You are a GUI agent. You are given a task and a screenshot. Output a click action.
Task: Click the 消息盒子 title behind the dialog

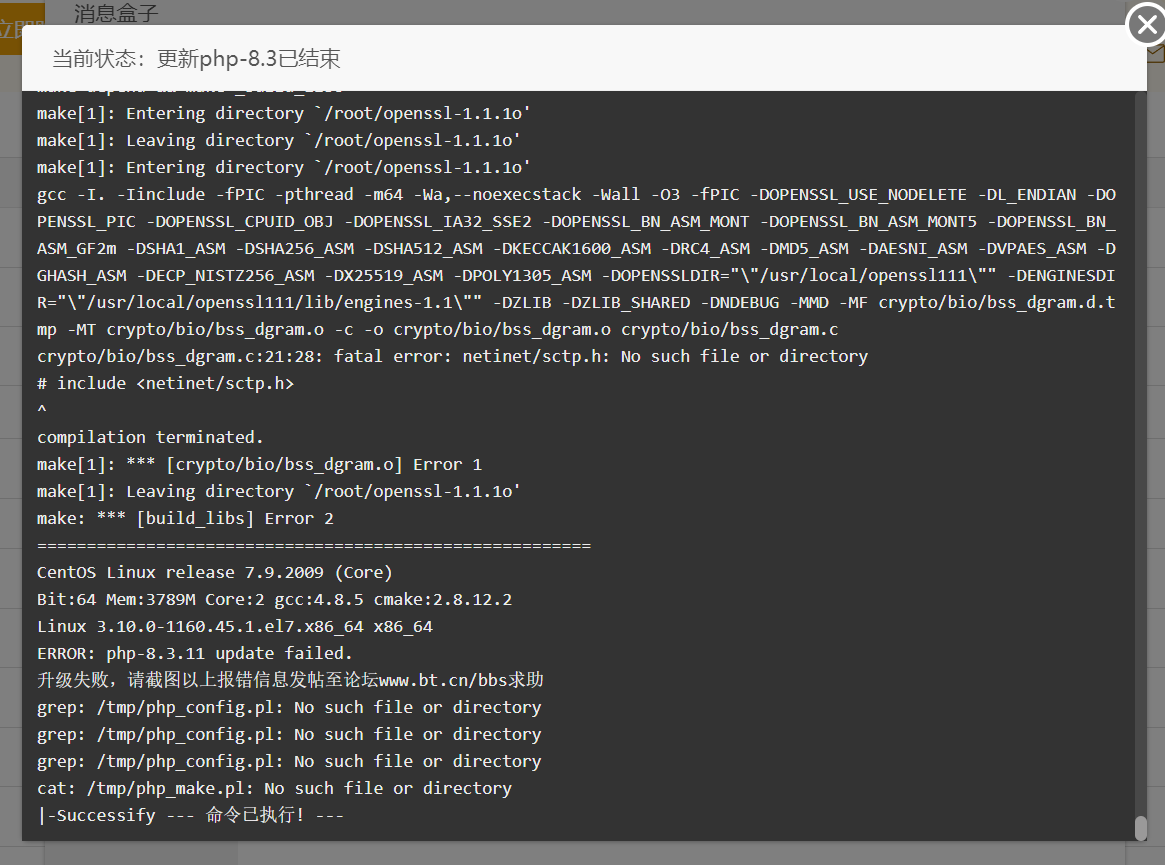click(x=116, y=13)
